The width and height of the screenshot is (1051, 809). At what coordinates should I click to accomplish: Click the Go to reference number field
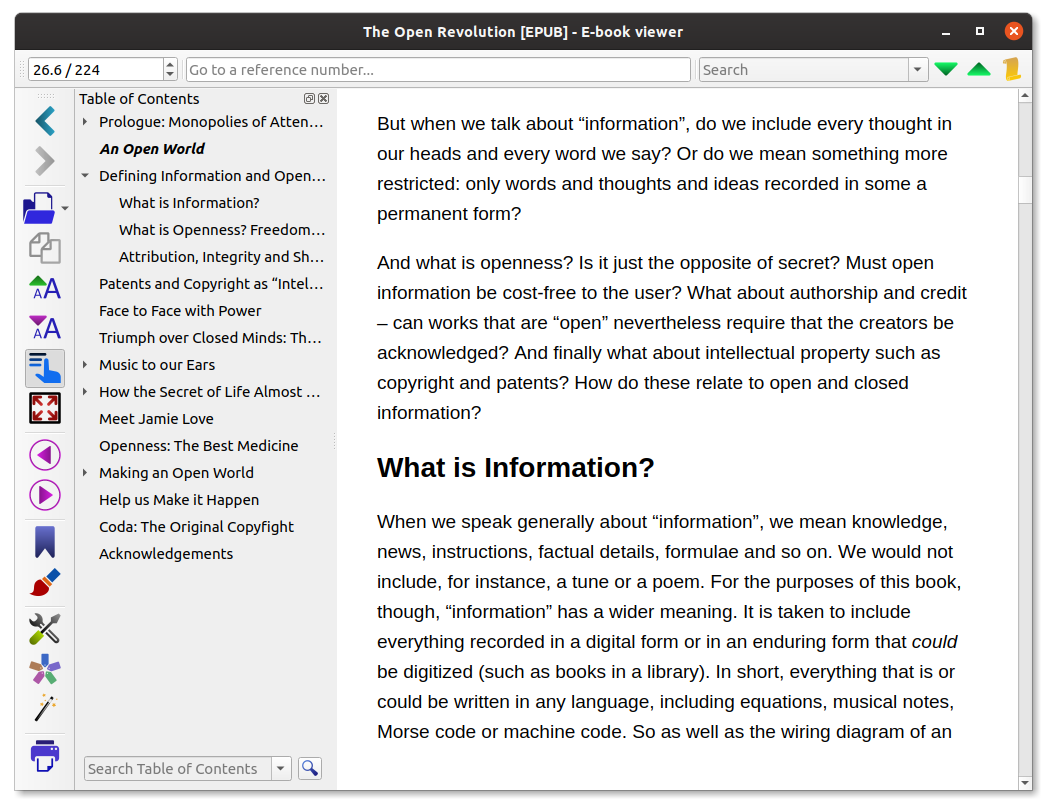point(438,70)
